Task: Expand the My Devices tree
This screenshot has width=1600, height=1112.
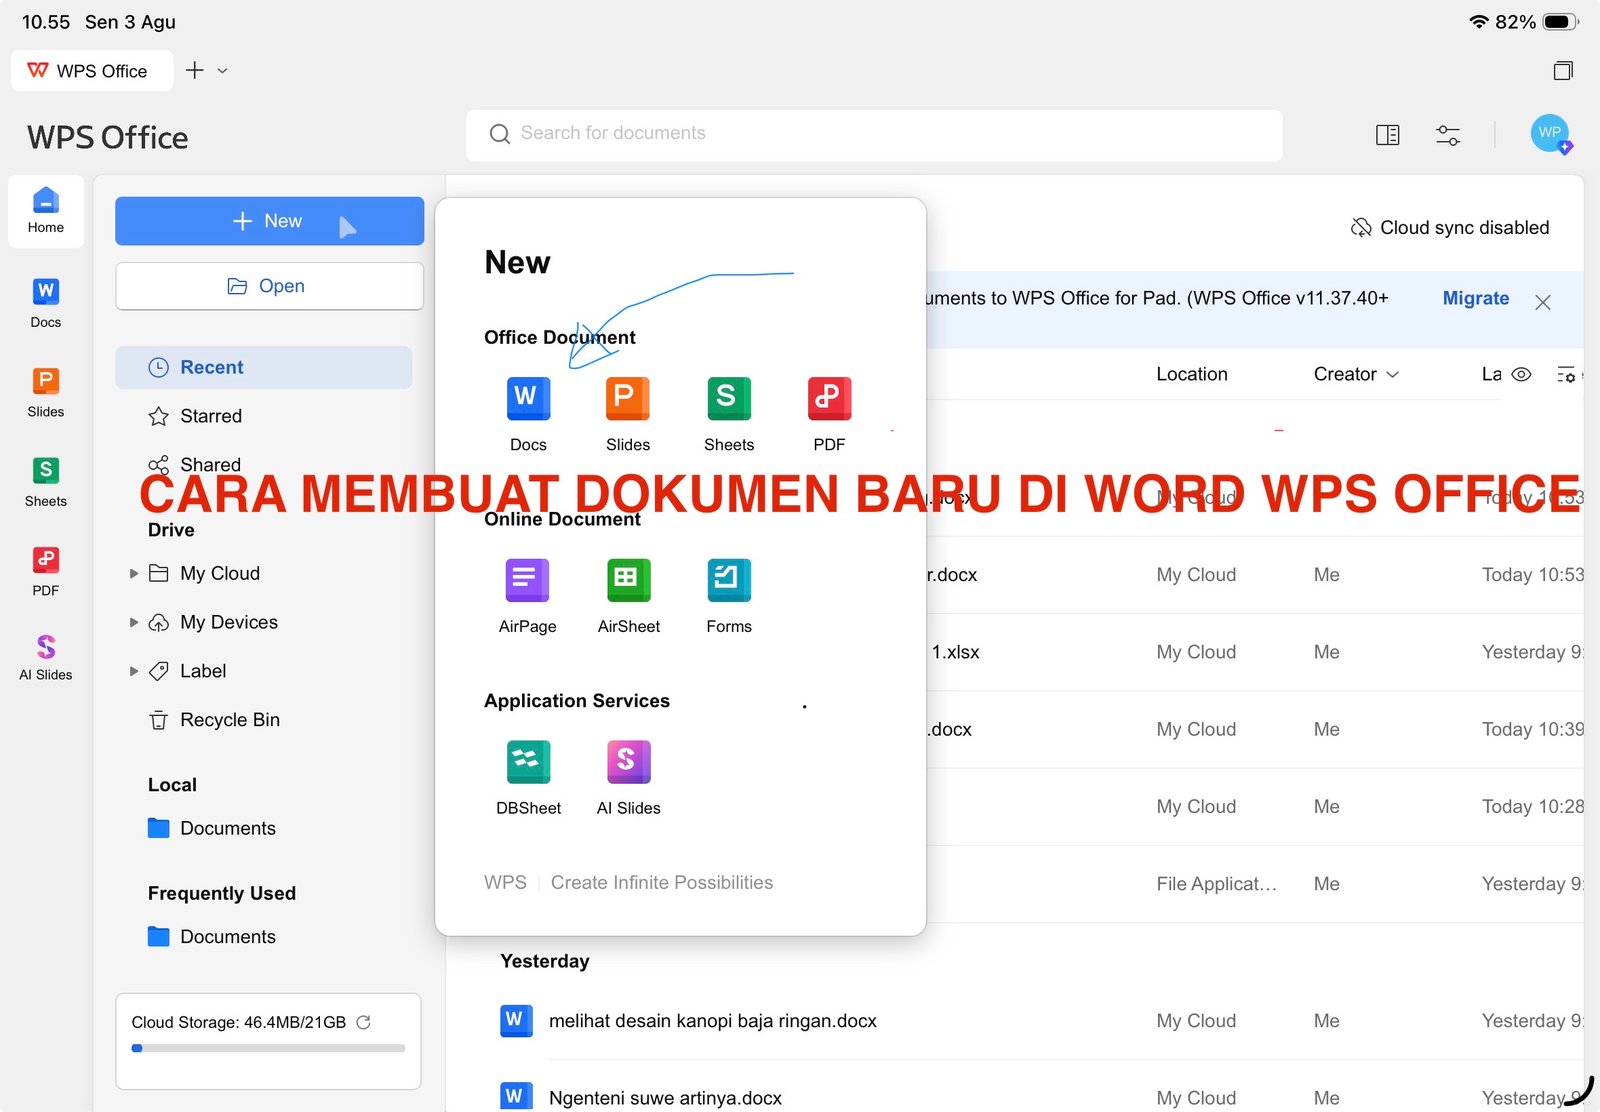Action: pyautogui.click(x=134, y=623)
